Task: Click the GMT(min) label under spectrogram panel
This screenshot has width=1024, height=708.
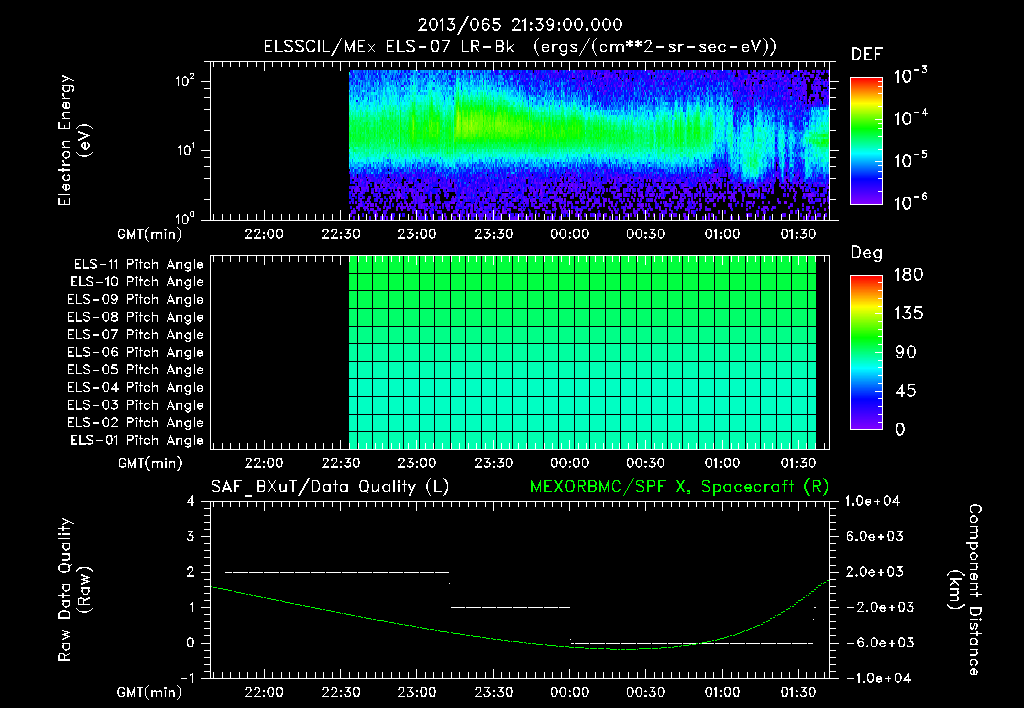Action: coord(150,234)
